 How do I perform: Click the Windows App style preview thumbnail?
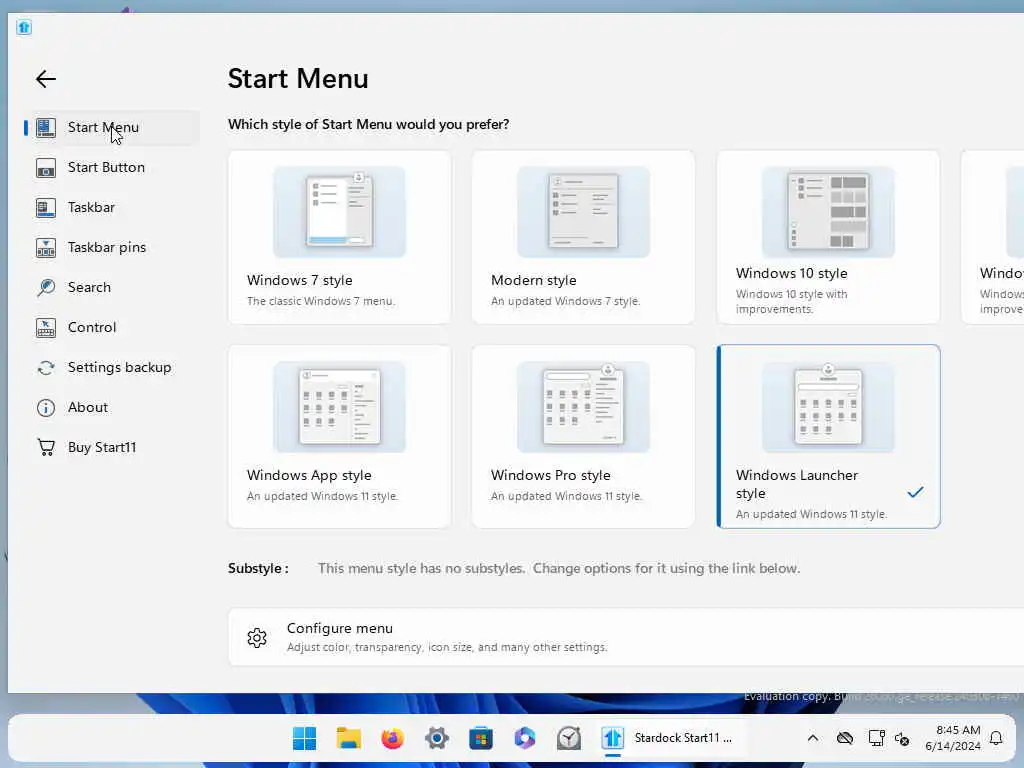(x=340, y=407)
